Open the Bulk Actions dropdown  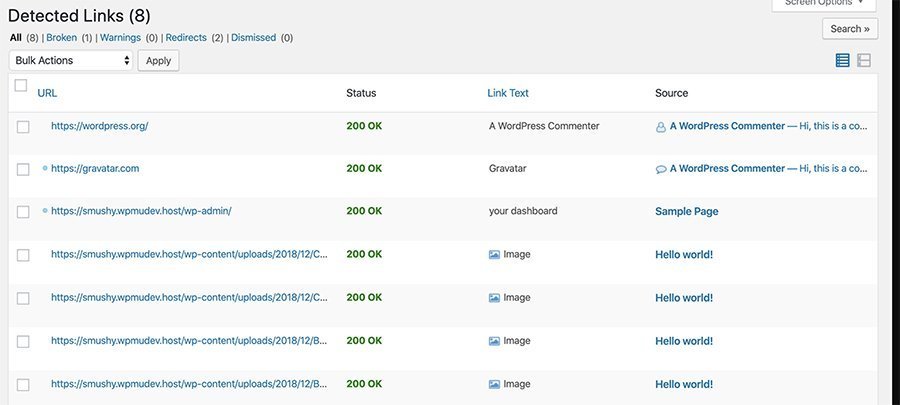[71, 60]
